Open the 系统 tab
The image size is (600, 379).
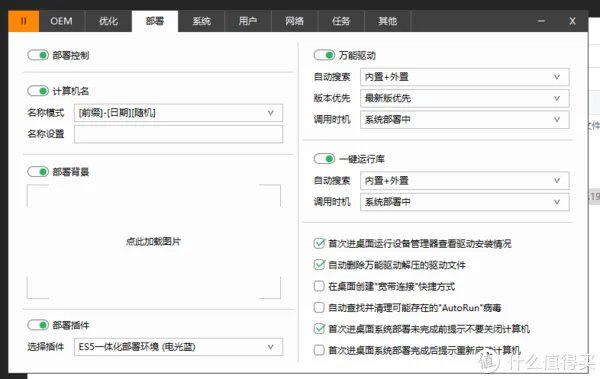point(201,21)
